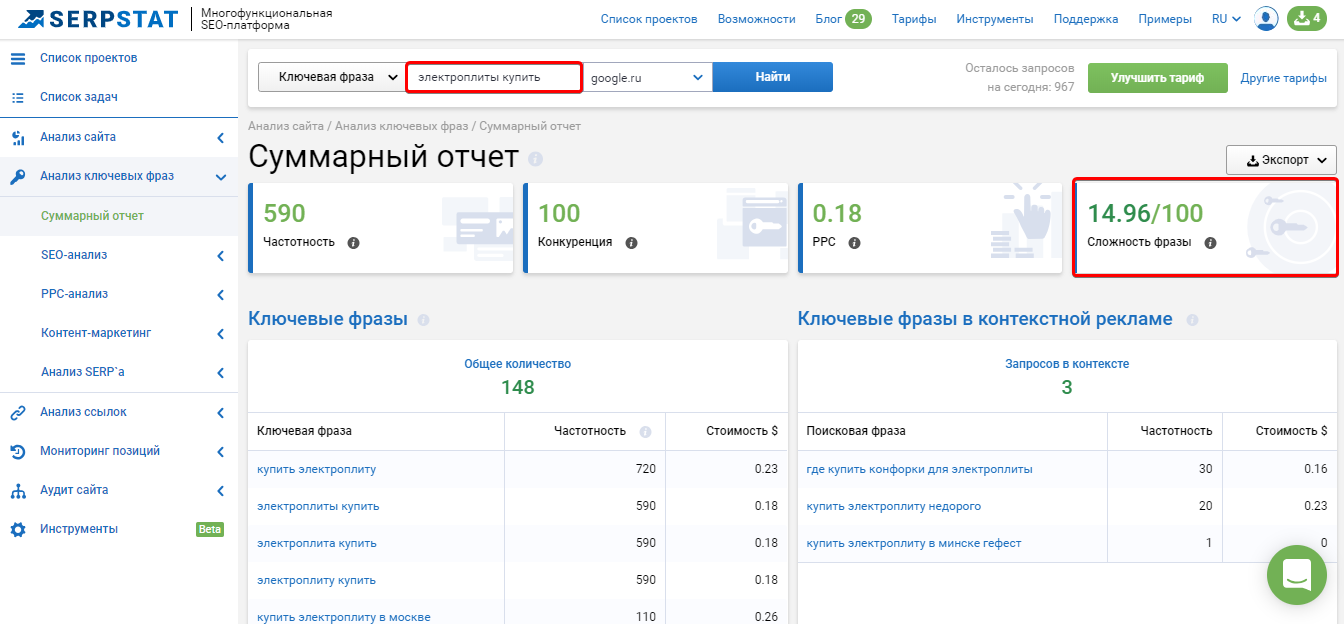Image resolution: width=1344 pixels, height=624 pixels.
Task: Expand the Анализ сайта sidebar section
Action: pyautogui.click(x=220, y=137)
